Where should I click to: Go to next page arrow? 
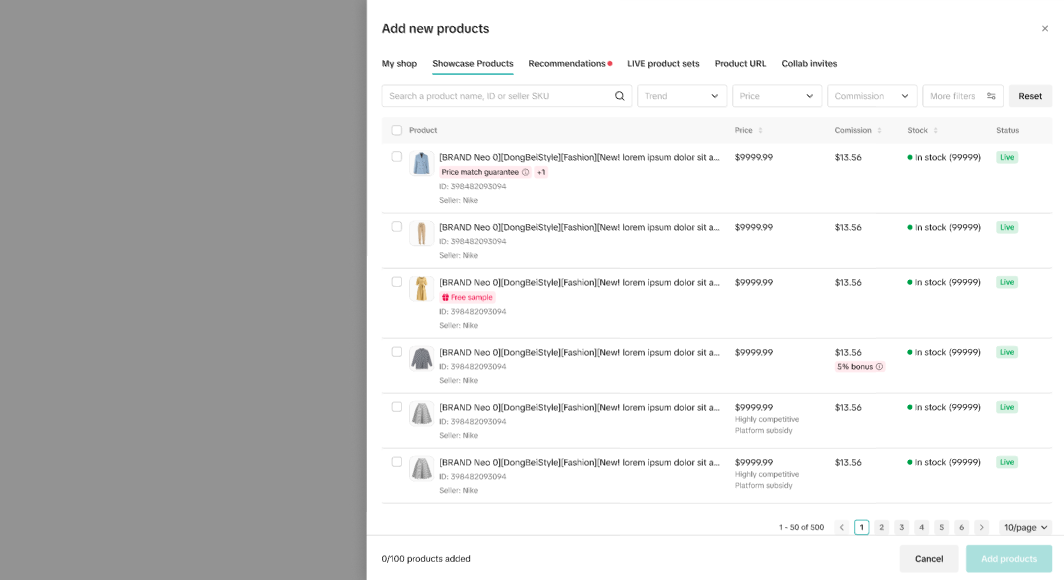tap(981, 527)
